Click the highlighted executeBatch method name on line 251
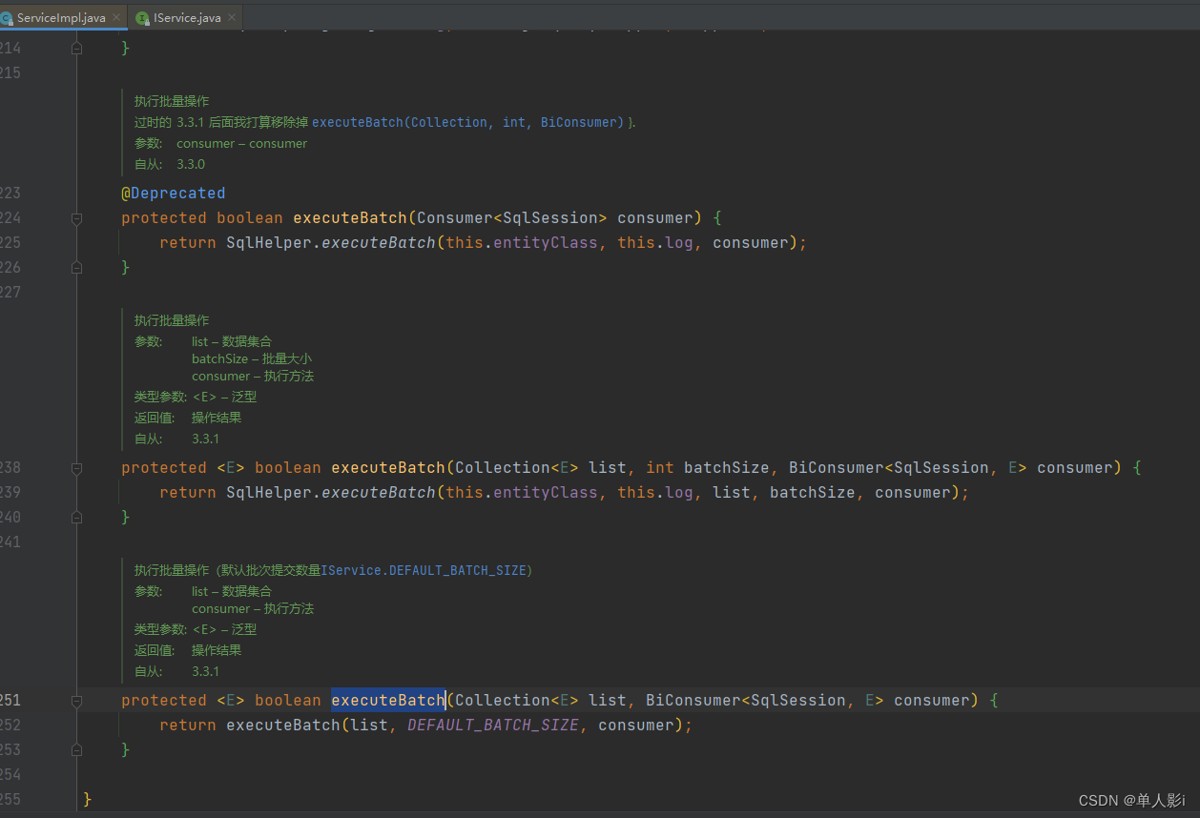 [388, 700]
